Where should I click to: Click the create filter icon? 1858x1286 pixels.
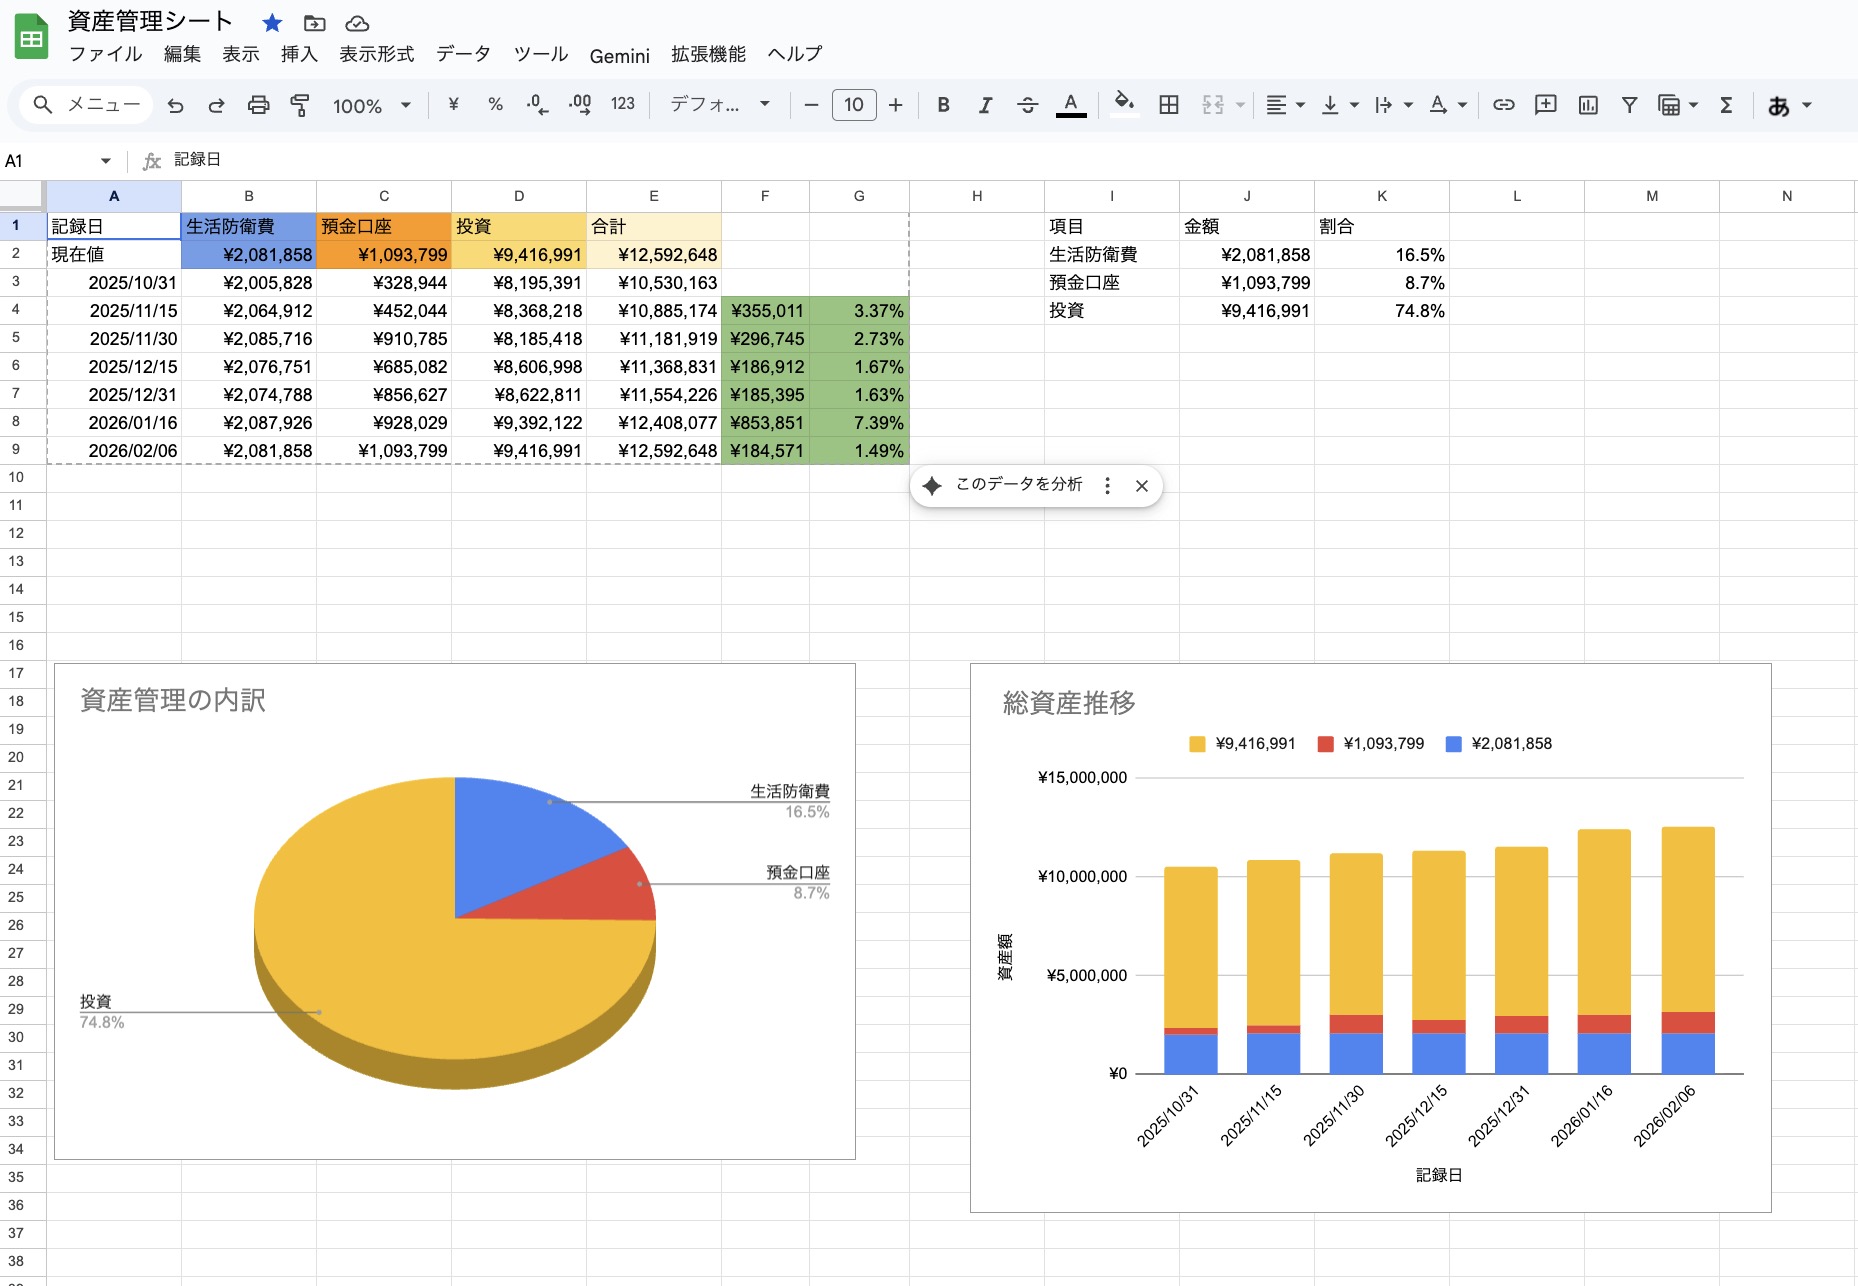click(x=1630, y=104)
